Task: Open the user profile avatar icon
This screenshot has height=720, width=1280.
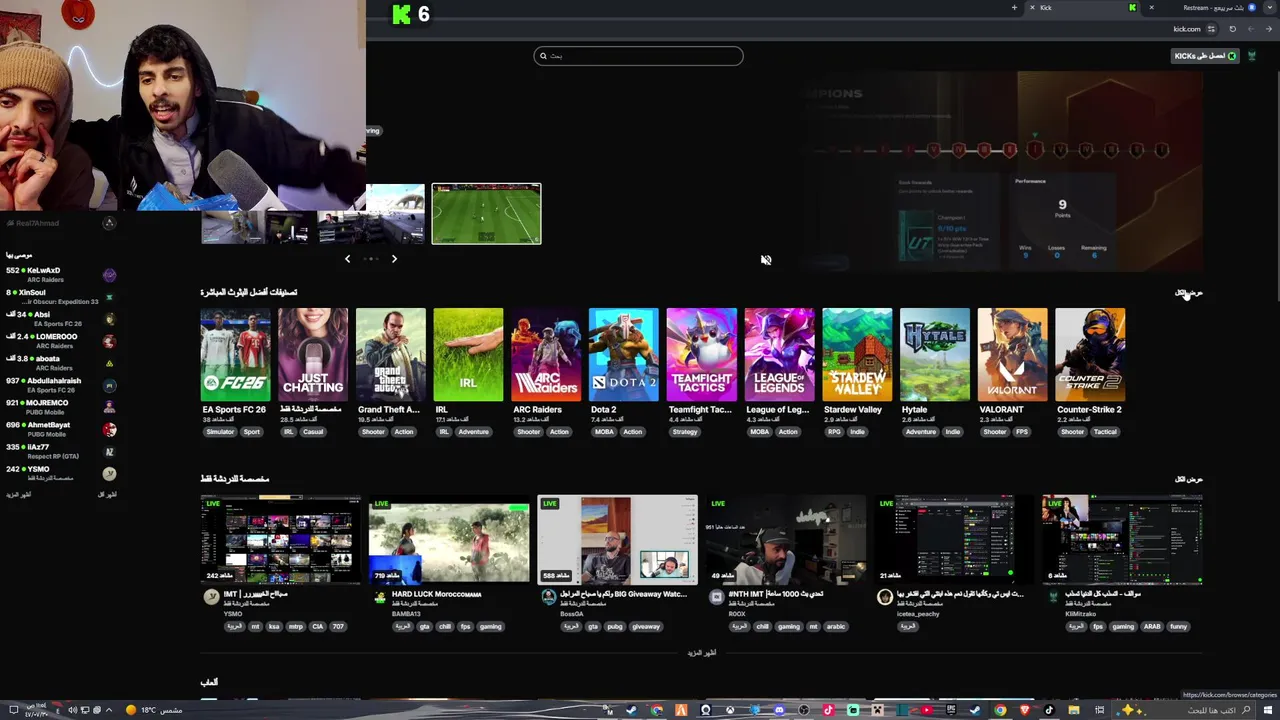Action: point(1251,56)
